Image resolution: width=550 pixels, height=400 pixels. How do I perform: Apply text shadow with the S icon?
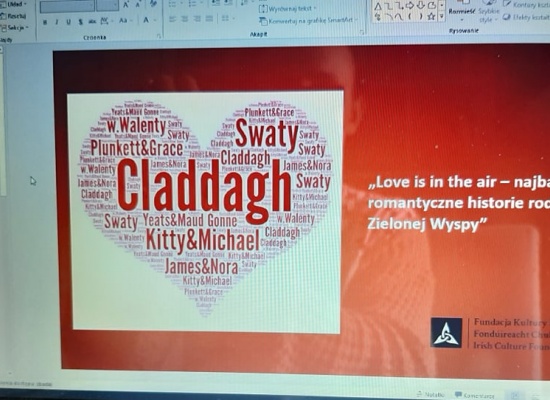(x=80, y=22)
